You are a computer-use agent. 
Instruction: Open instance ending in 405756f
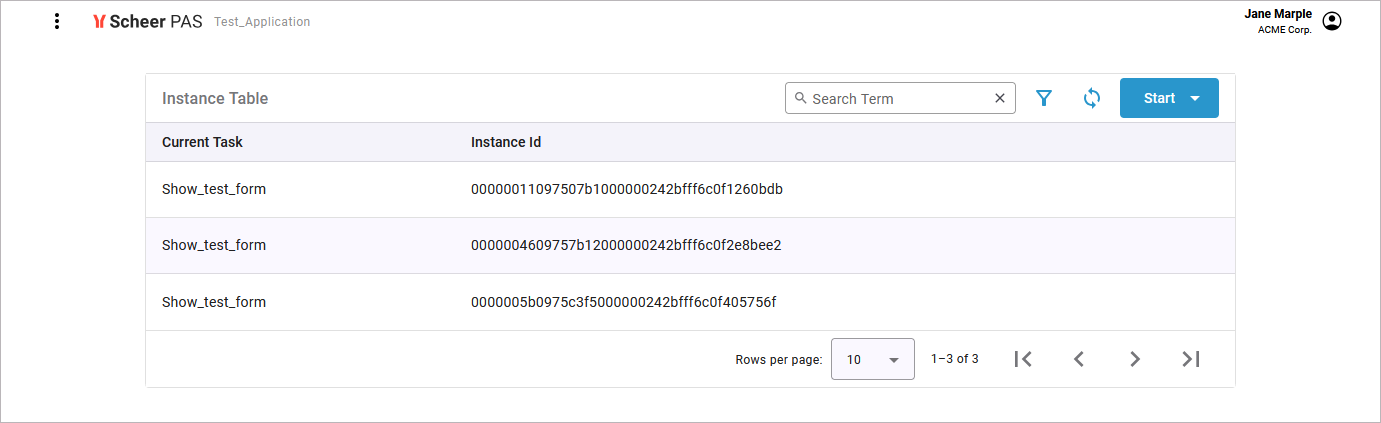point(623,301)
